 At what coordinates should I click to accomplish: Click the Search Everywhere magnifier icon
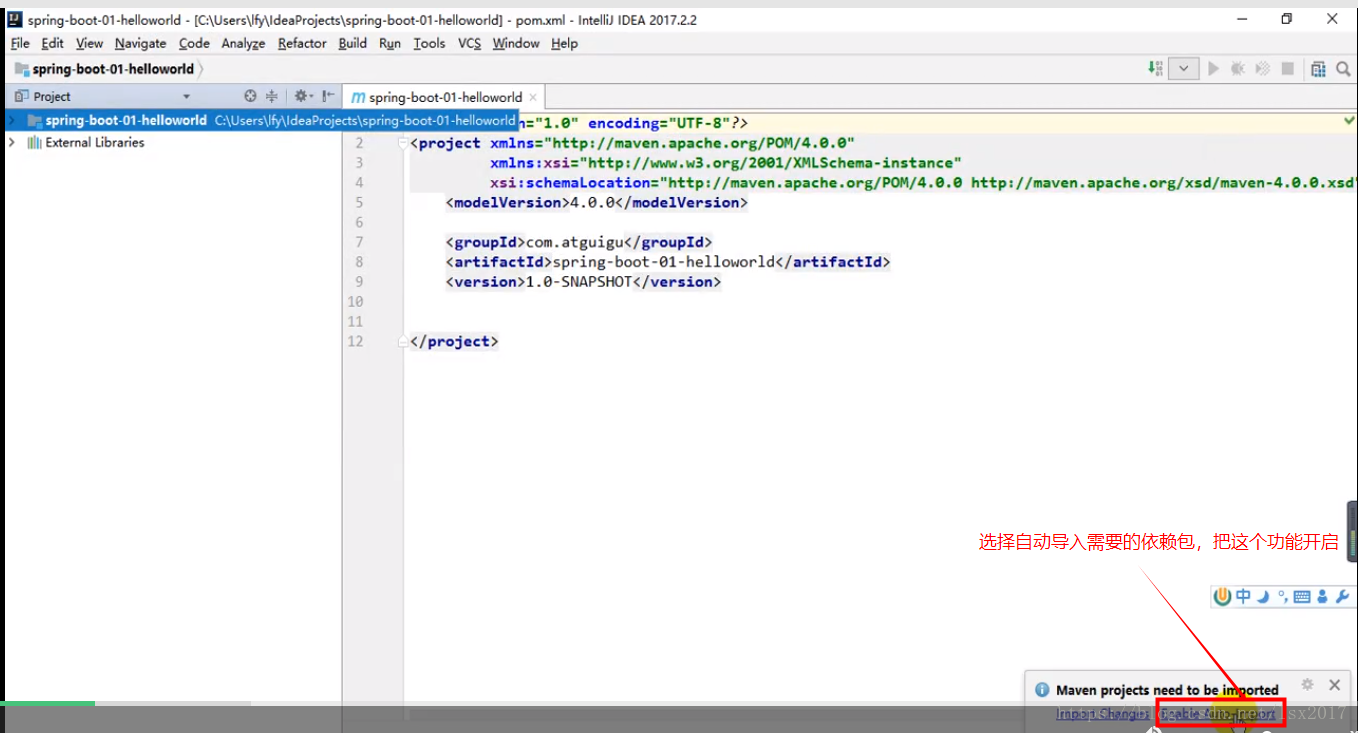tap(1345, 69)
